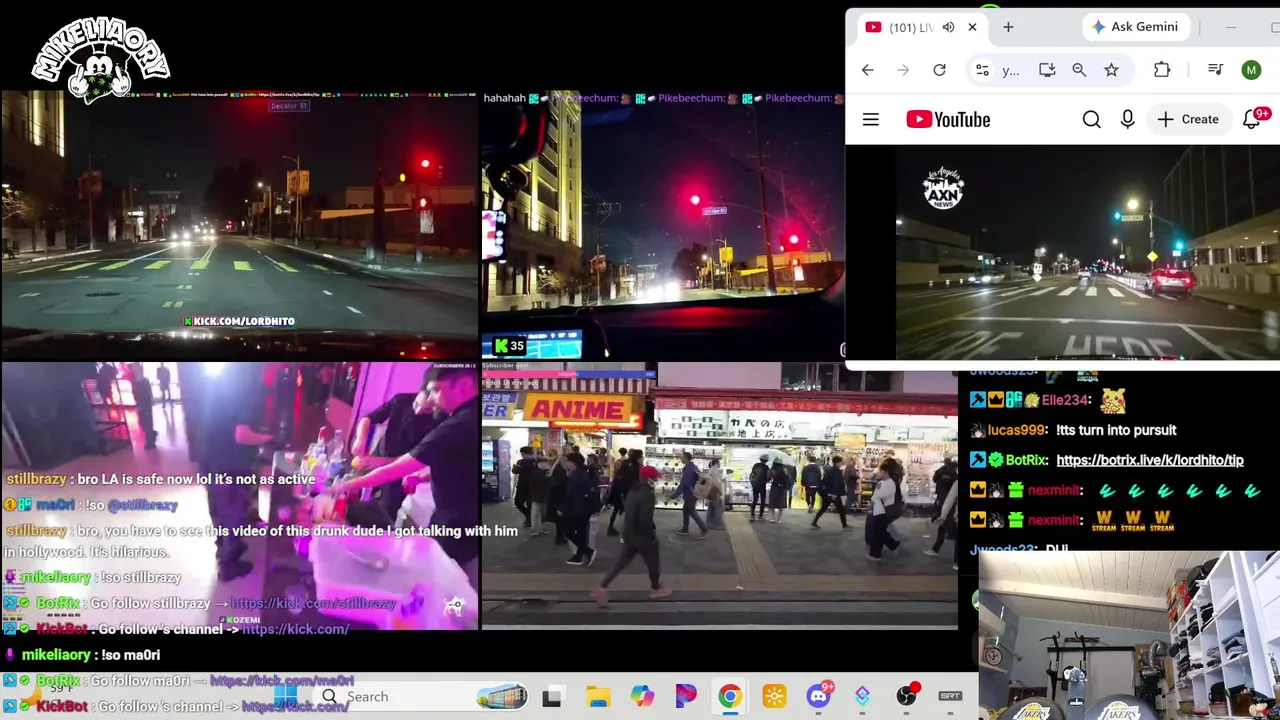Open the media controls icon in Chrome toolbar
Screen dimensions: 1280x720
pyautogui.click(x=1215, y=70)
